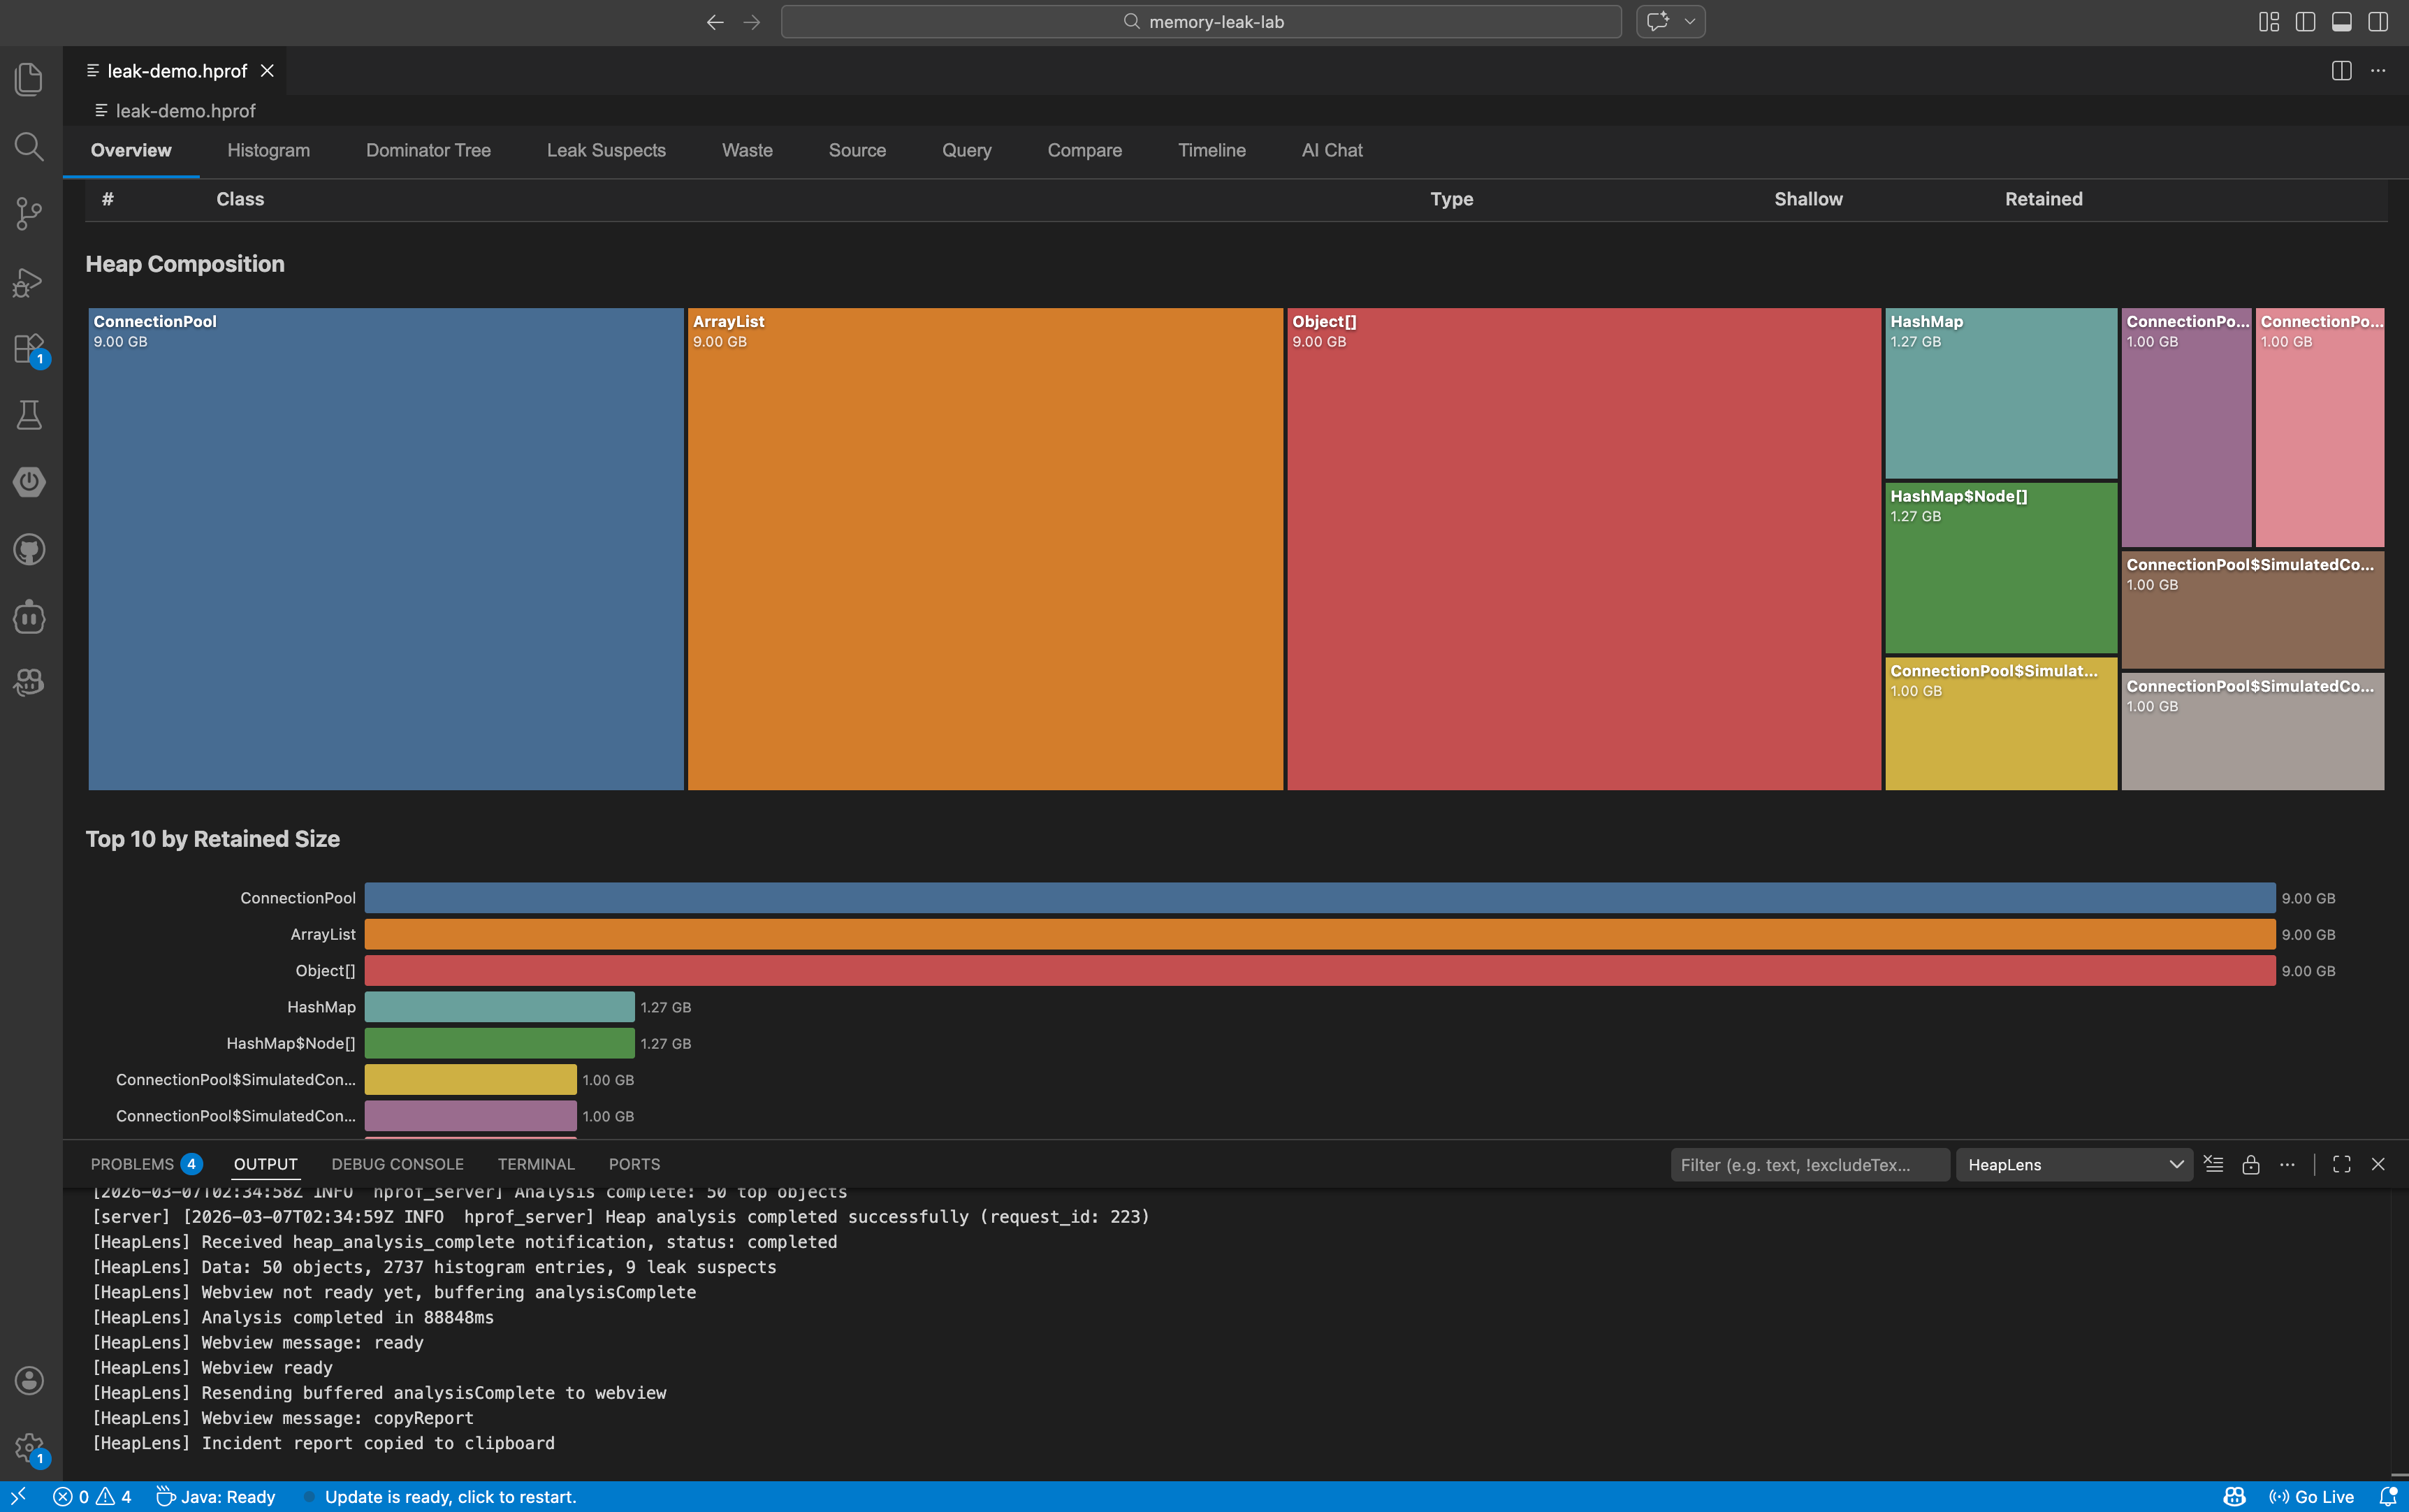Open the GitHub sidebar icon
This screenshot has height=1512, width=2409.
(28, 549)
